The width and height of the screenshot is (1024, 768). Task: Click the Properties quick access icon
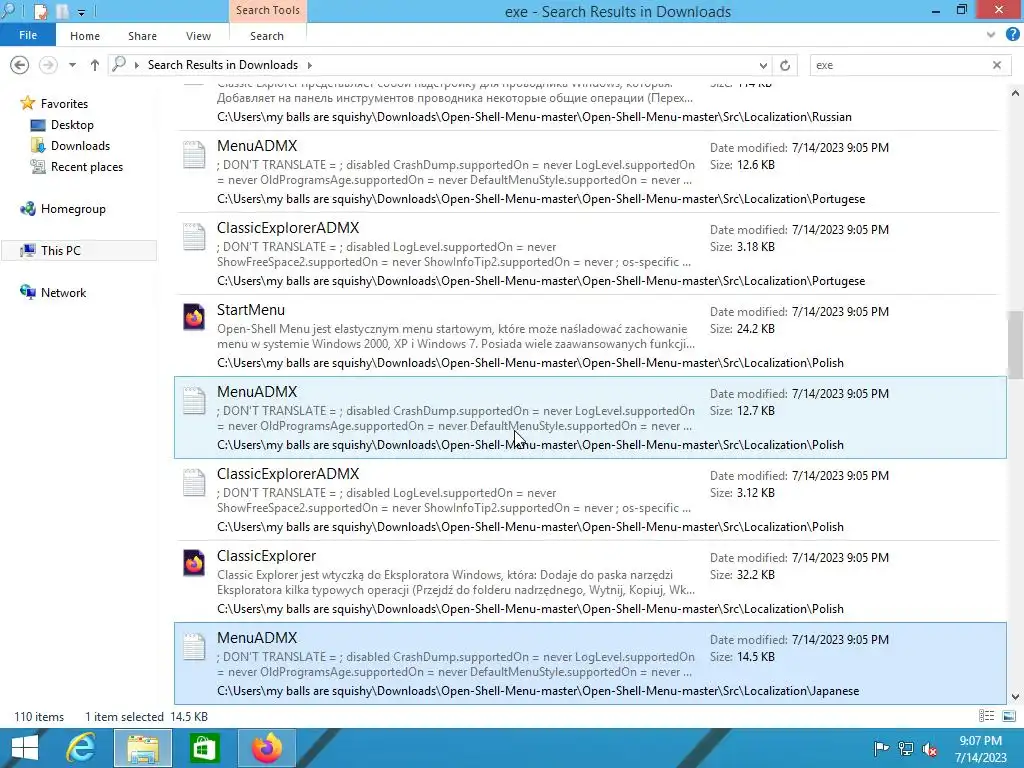[40, 12]
